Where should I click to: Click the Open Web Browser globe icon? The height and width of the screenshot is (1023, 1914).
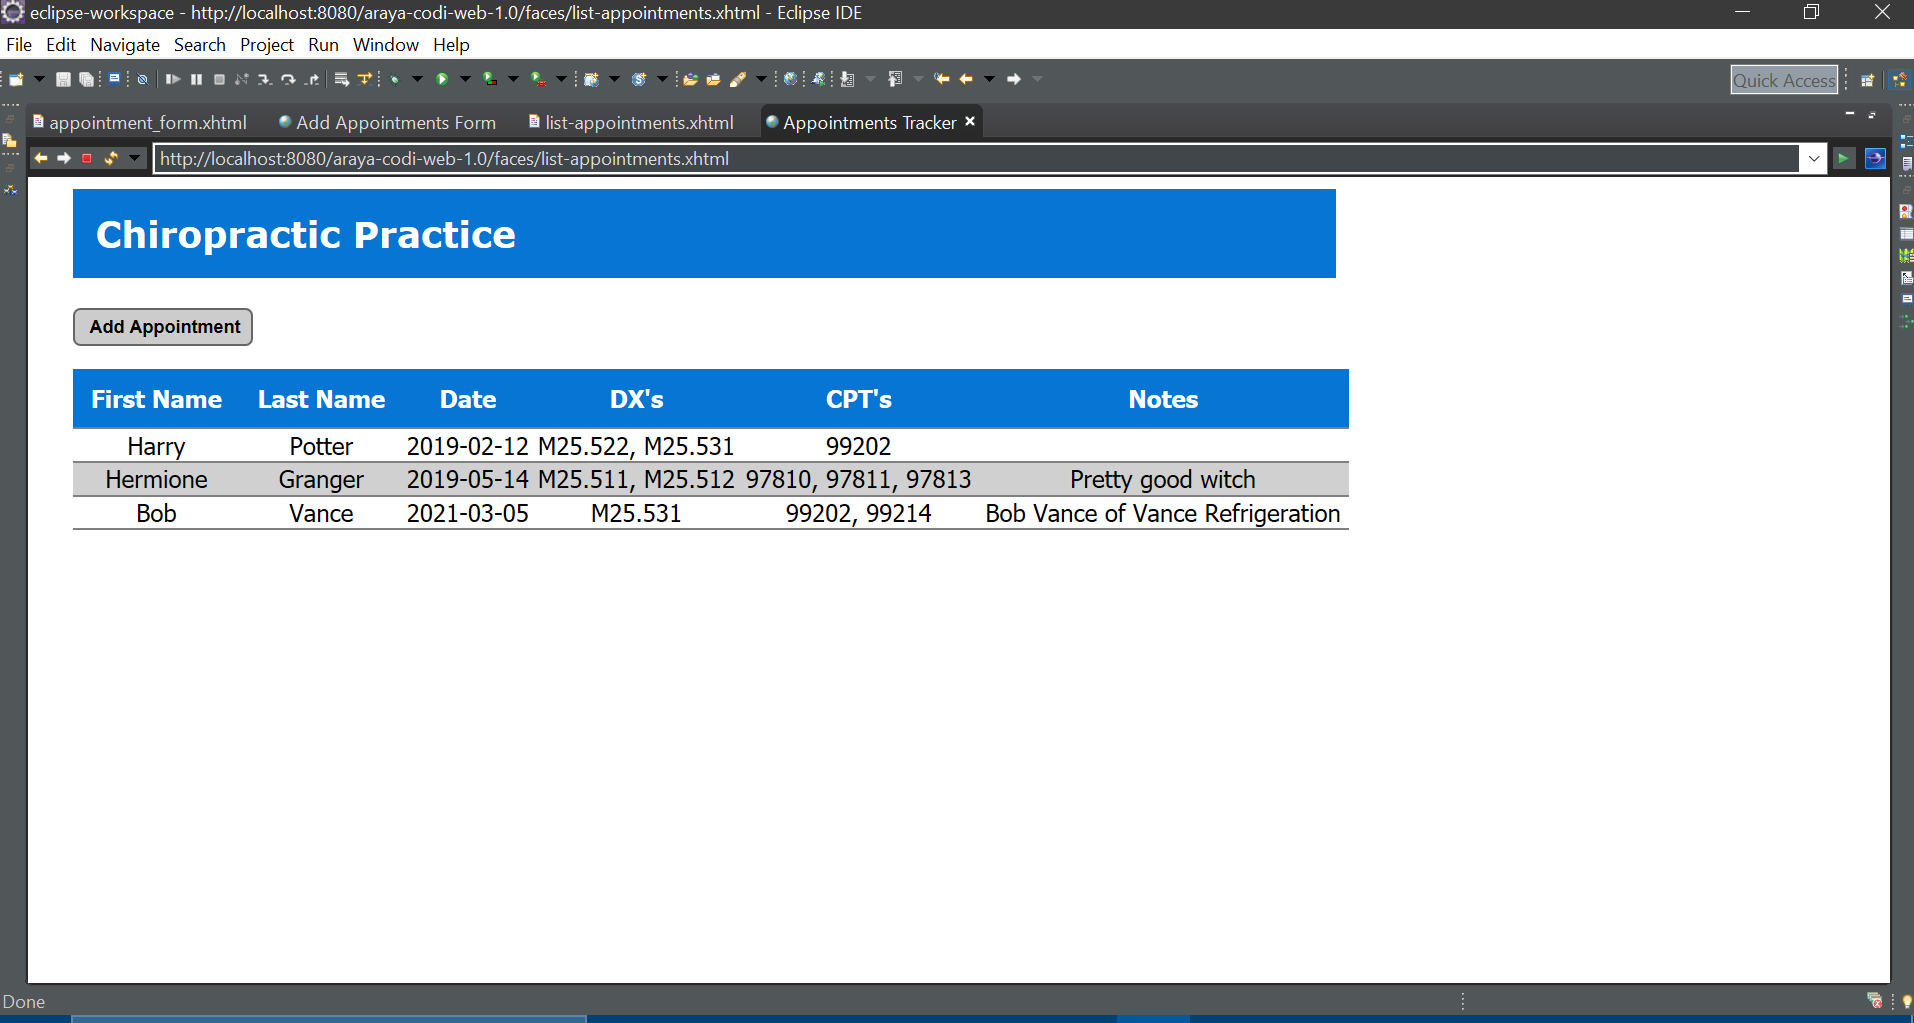[x=789, y=78]
